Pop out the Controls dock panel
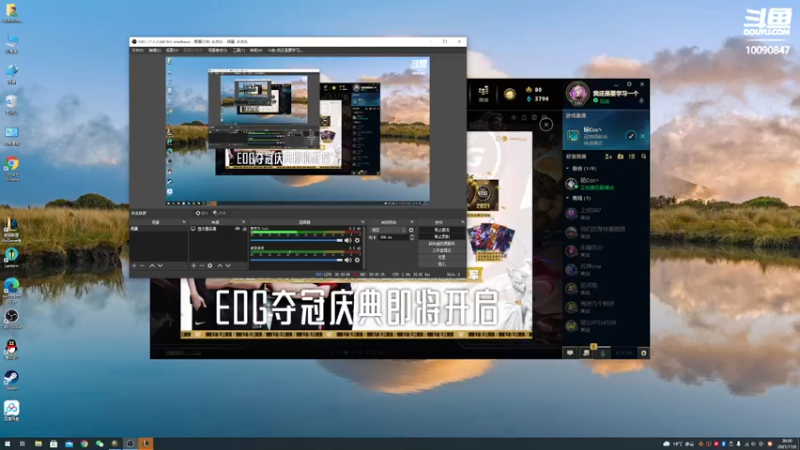Viewport: 800px width, 450px height. (462, 222)
